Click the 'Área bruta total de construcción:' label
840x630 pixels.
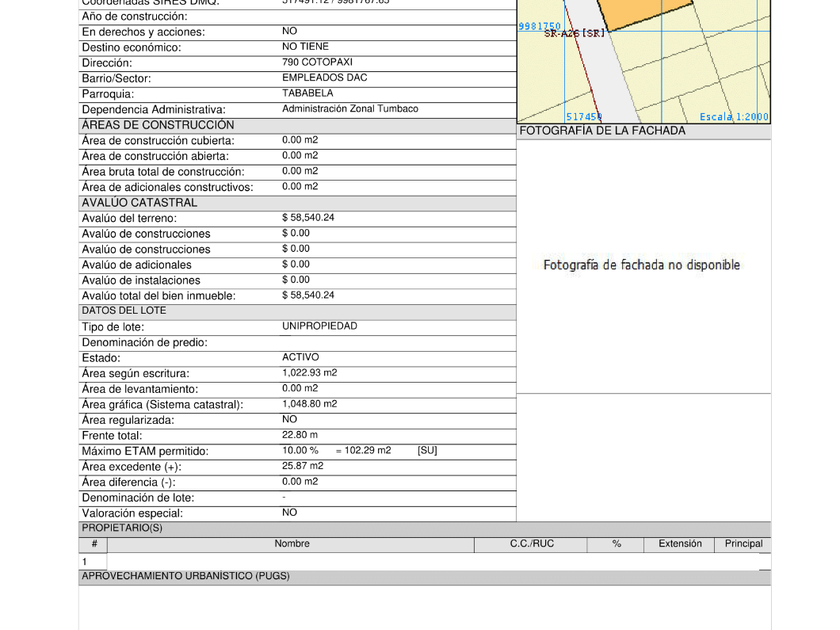point(163,171)
